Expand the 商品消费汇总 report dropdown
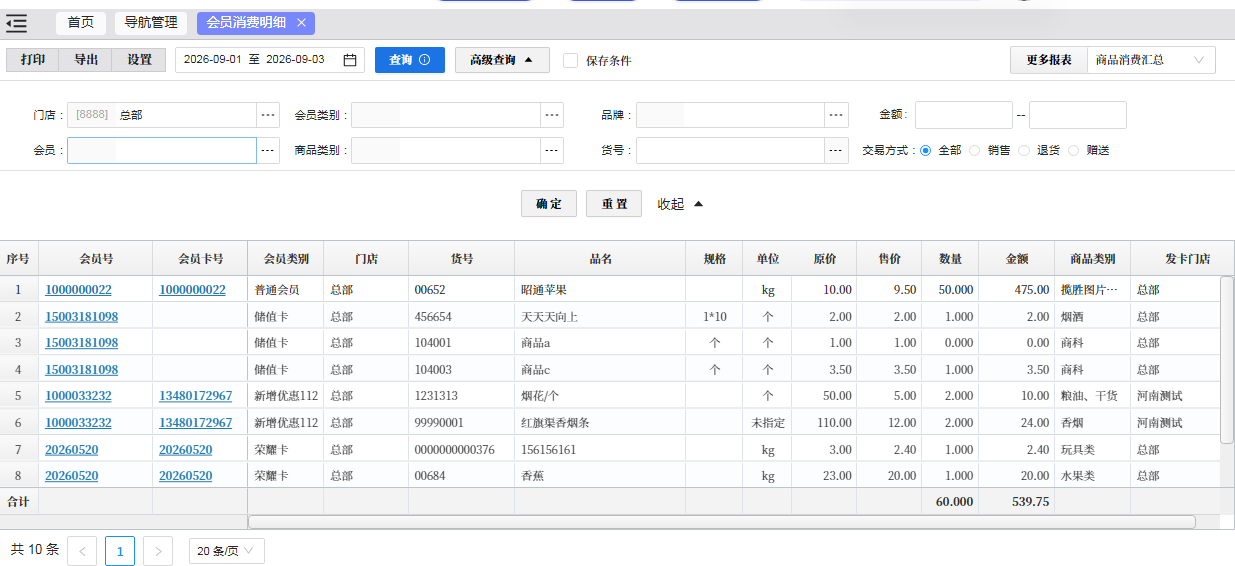Screen dimensions: 1235x566 pos(1150,60)
